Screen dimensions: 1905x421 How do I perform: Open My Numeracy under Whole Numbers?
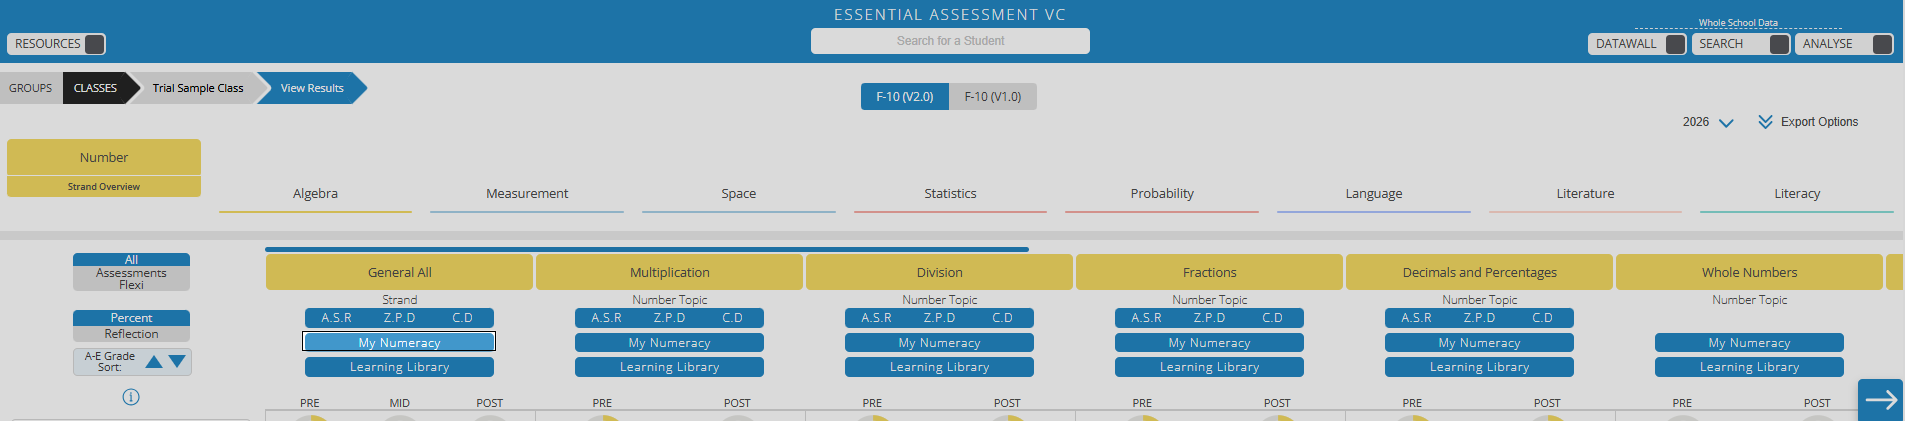coord(1749,342)
